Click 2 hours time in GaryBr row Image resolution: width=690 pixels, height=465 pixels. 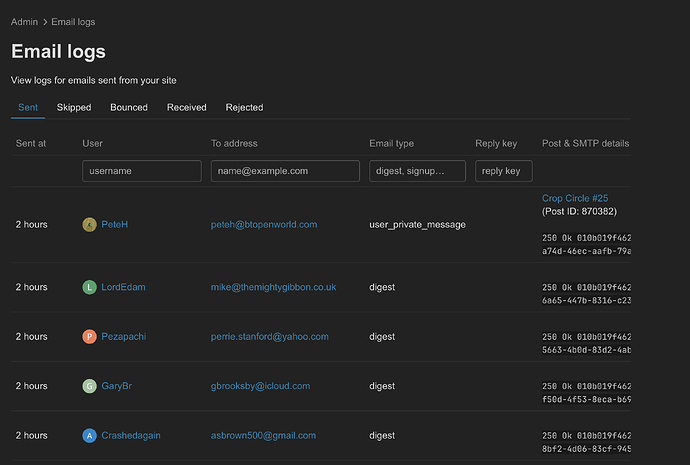click(x=31, y=386)
